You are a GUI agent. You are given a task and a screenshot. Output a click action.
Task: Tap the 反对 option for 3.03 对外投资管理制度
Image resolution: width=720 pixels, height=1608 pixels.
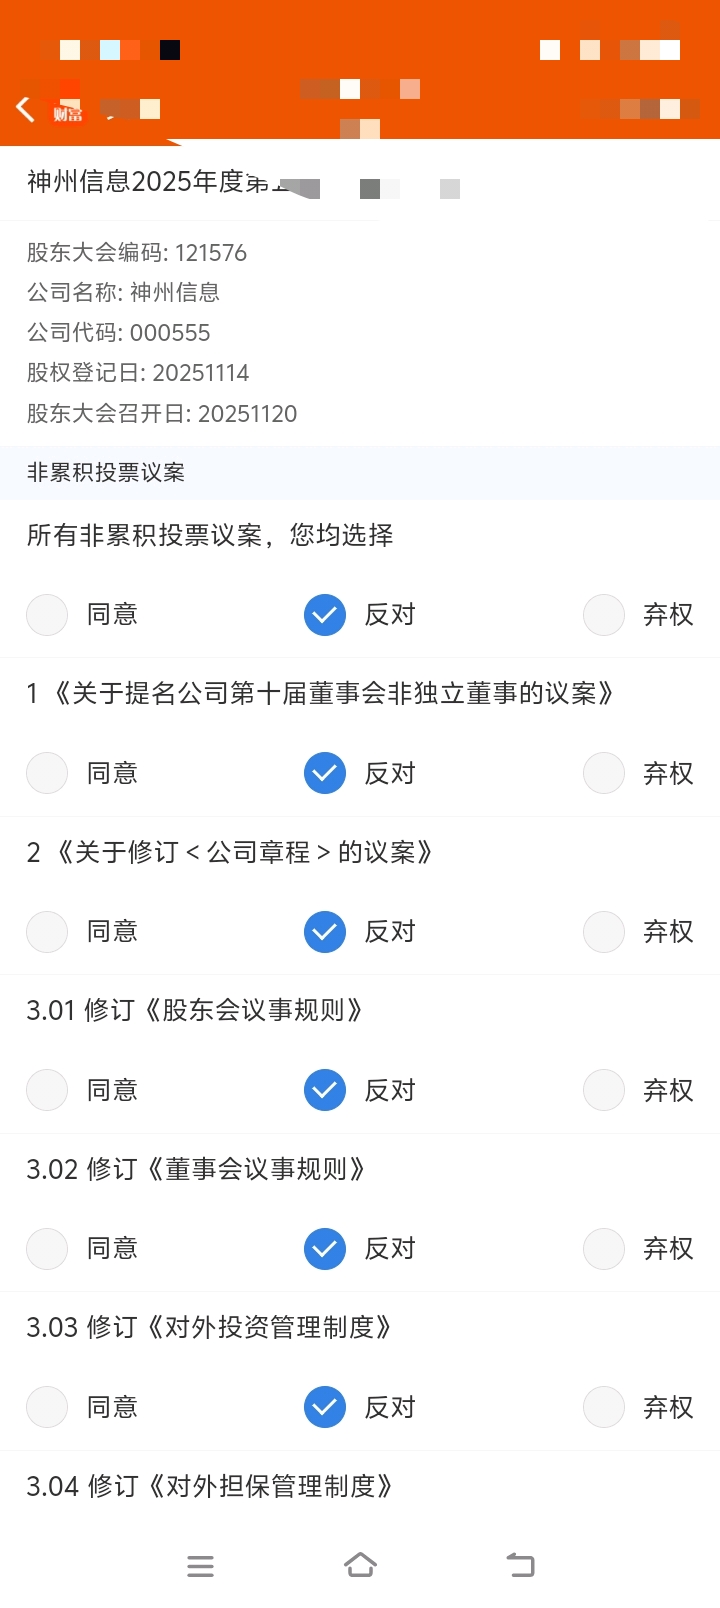[325, 1407]
